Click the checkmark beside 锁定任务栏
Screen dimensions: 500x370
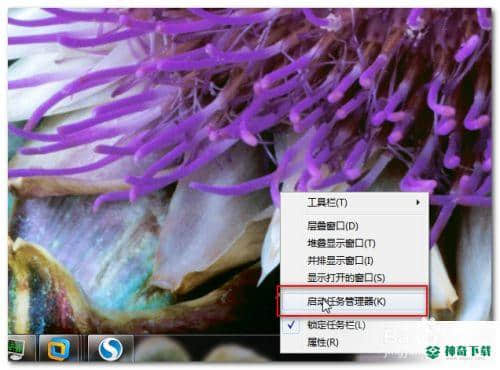(291, 324)
